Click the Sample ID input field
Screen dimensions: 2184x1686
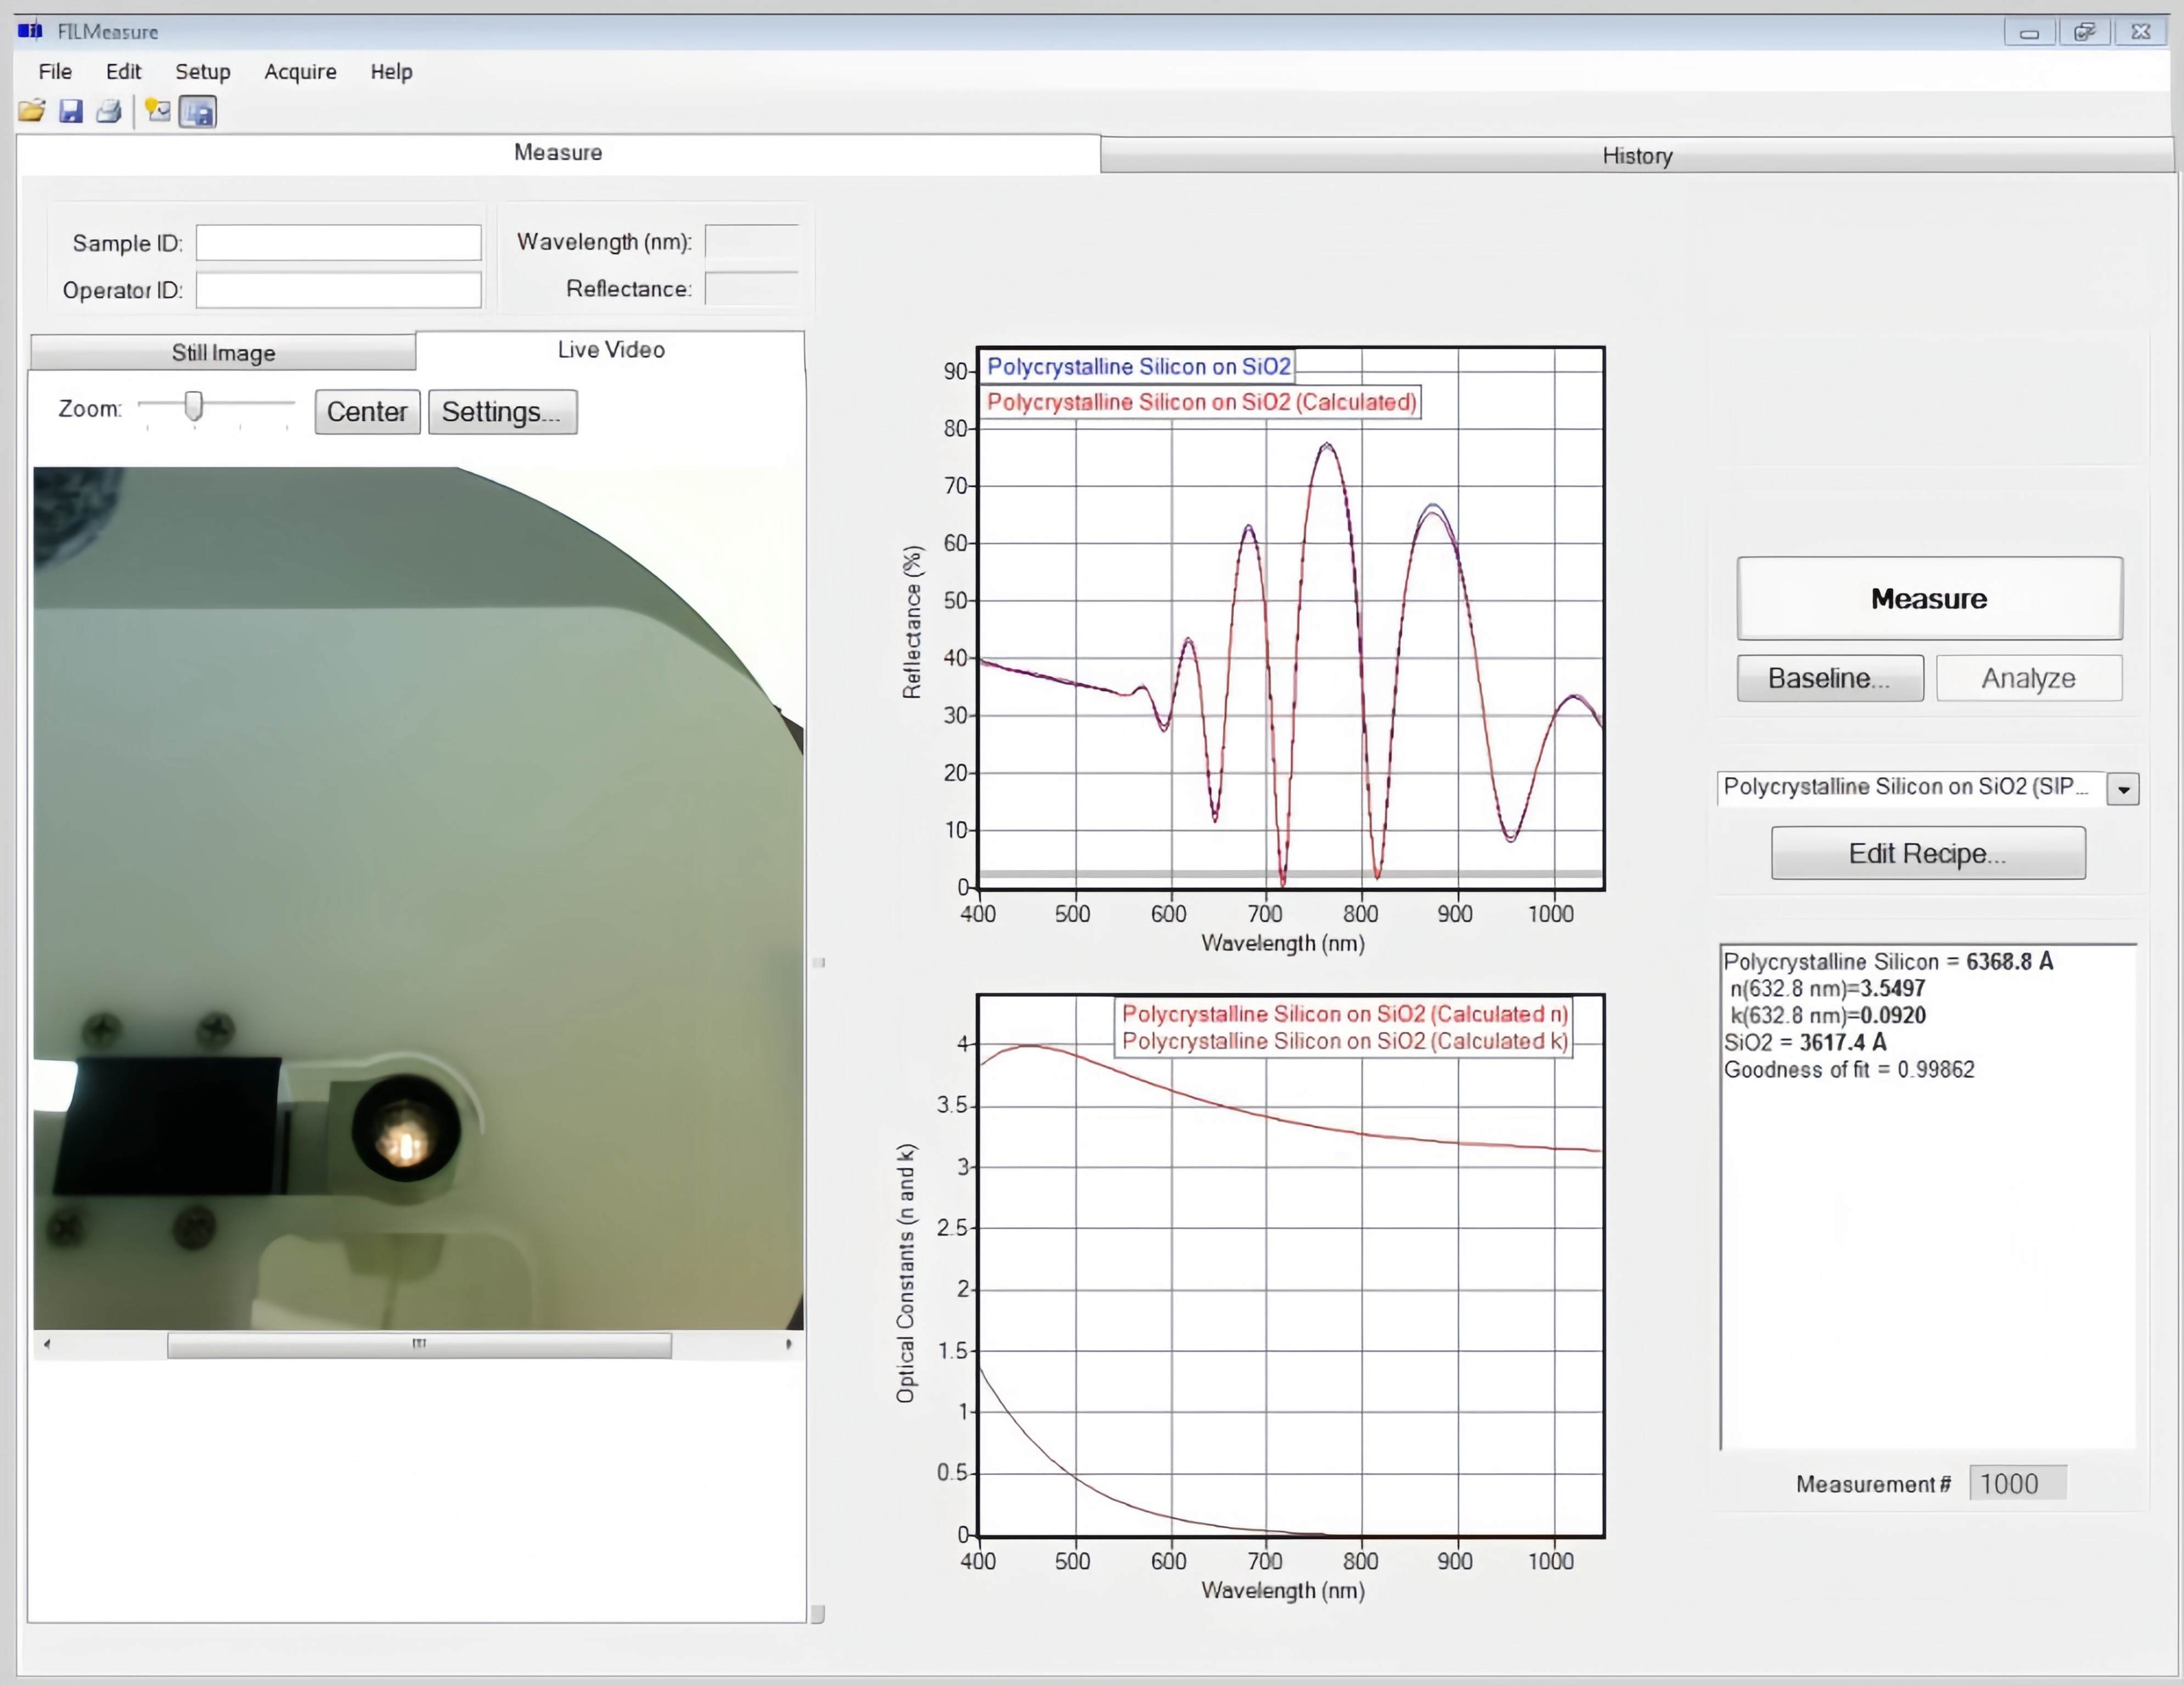click(x=339, y=242)
